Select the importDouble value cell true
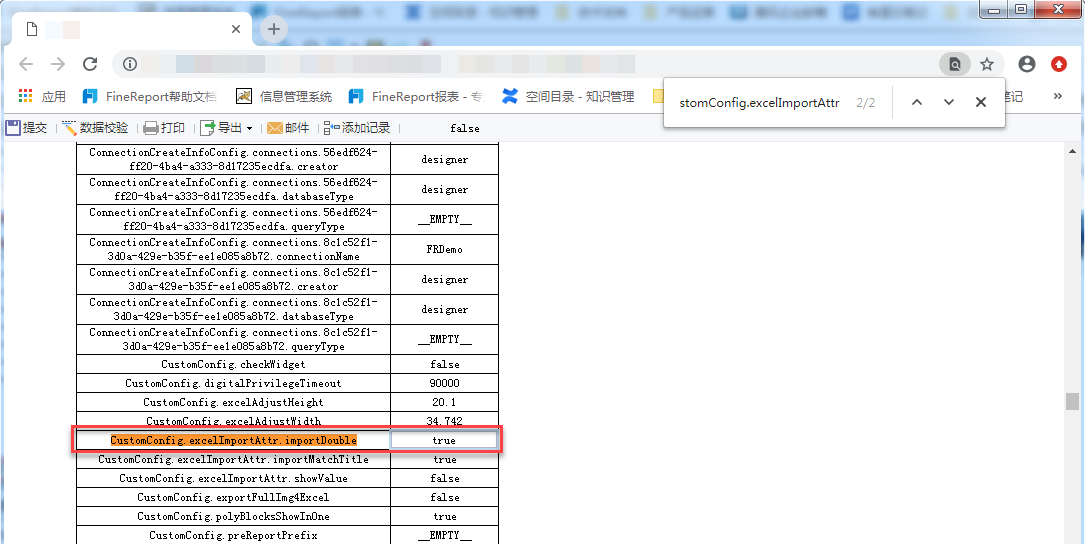Viewport: 1085px width, 544px height. click(x=444, y=440)
